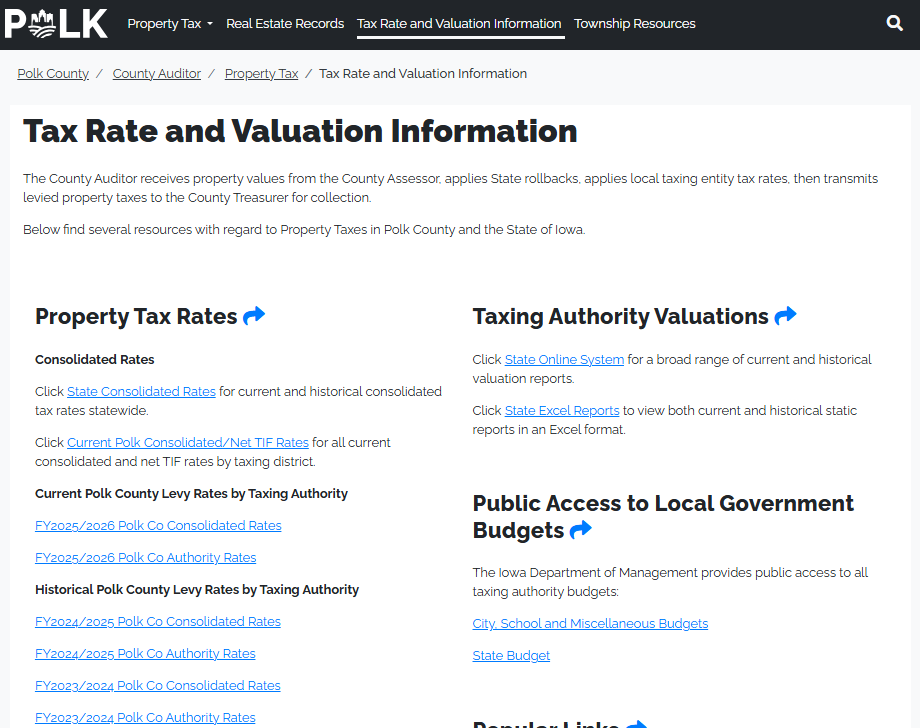Open State Consolidated Rates link
The width and height of the screenshot is (920, 728).
pos(141,391)
